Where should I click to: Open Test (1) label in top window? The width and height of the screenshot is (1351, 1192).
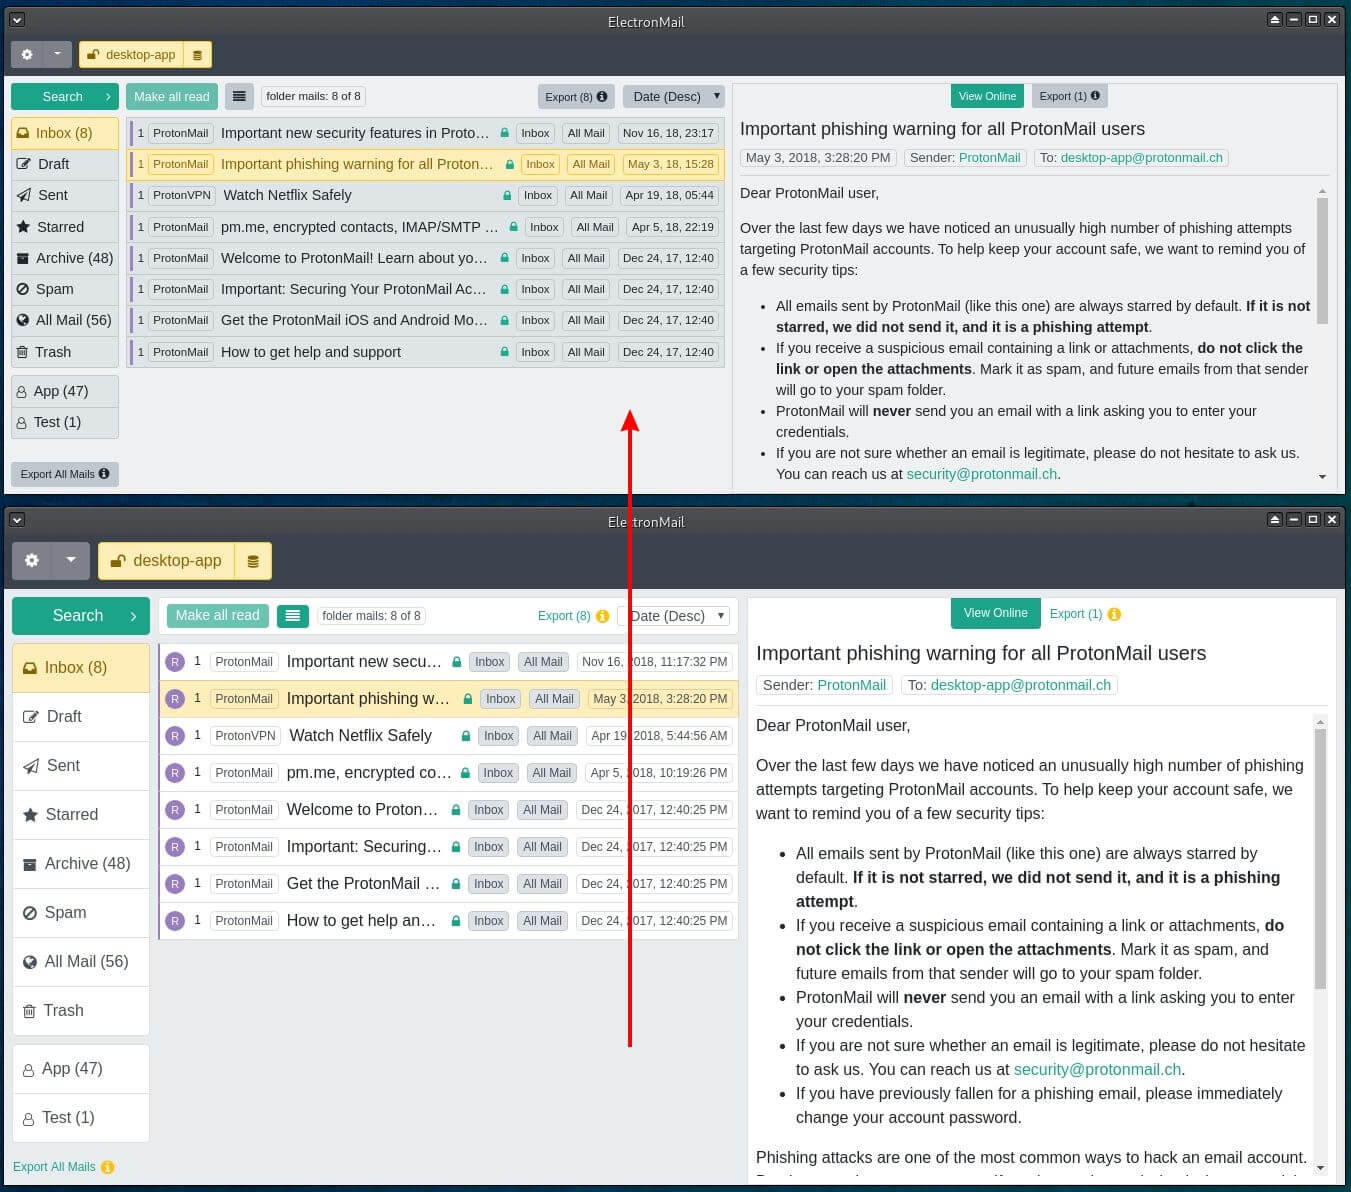(x=65, y=422)
